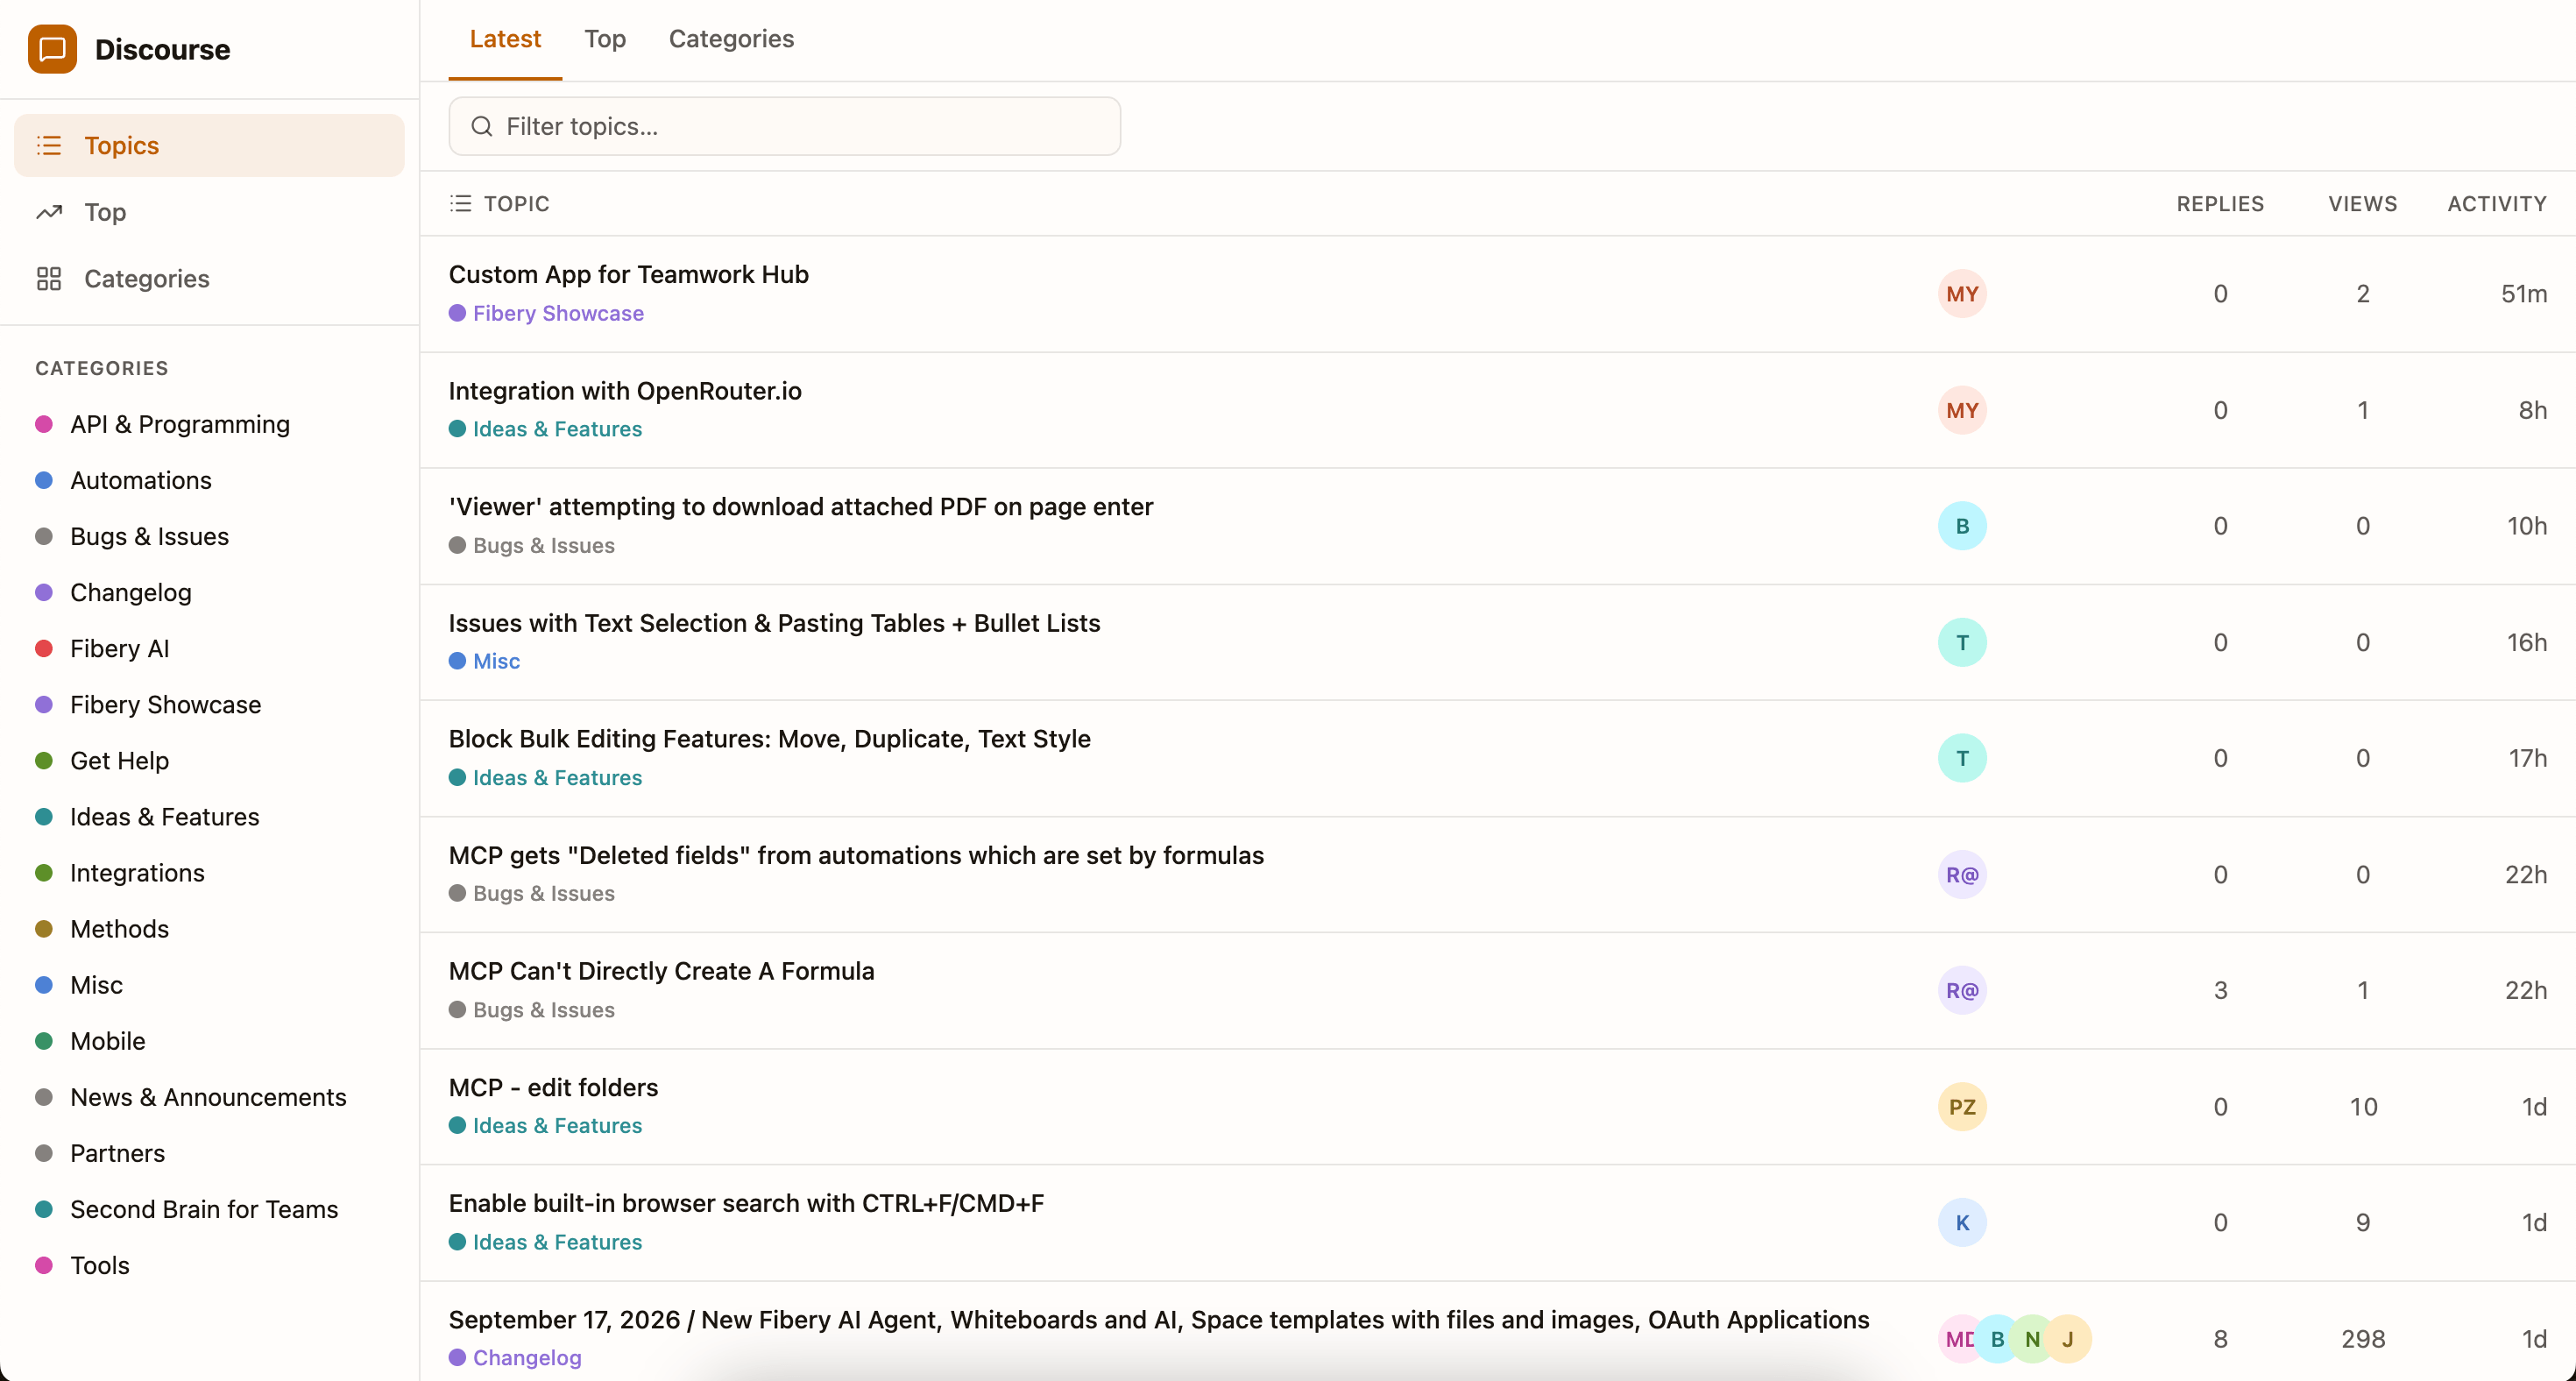2576x1381 pixels.
Task: Click K avatar on browser search topic
Action: (1962, 1222)
